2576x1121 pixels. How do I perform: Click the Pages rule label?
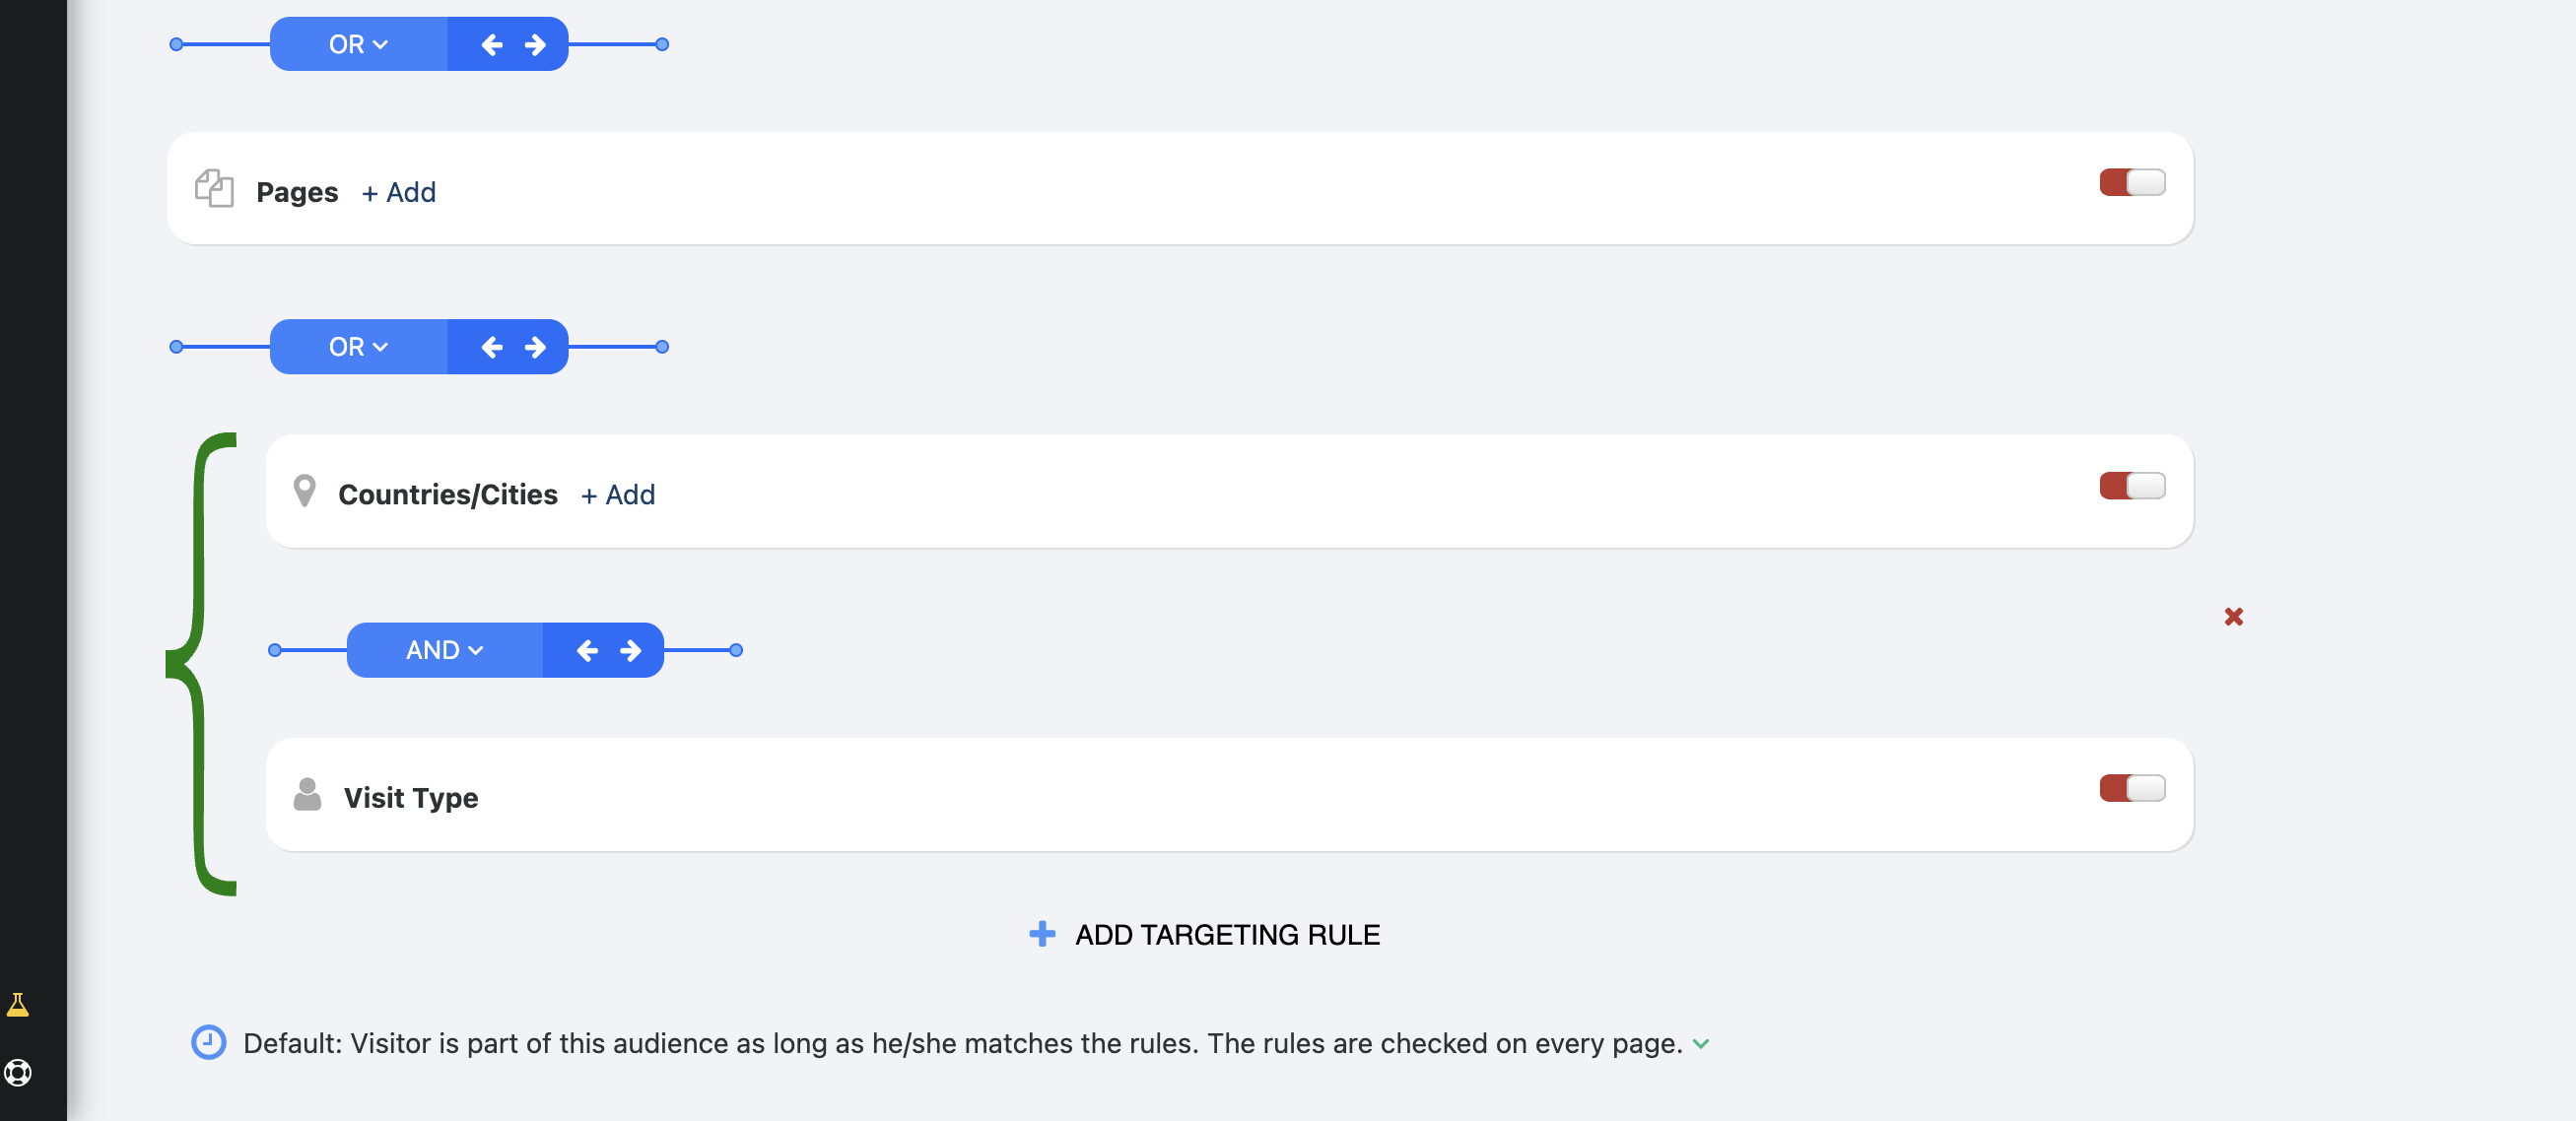[297, 192]
